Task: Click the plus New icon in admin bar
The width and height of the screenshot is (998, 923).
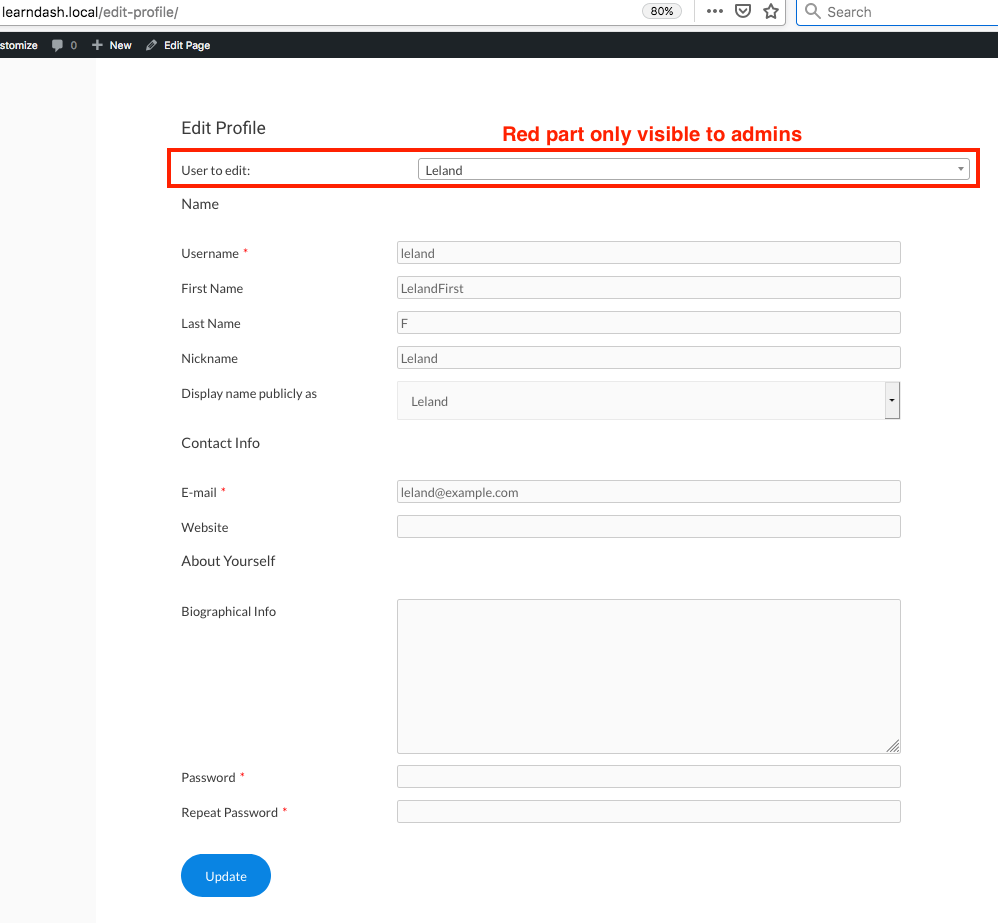Action: (x=97, y=45)
